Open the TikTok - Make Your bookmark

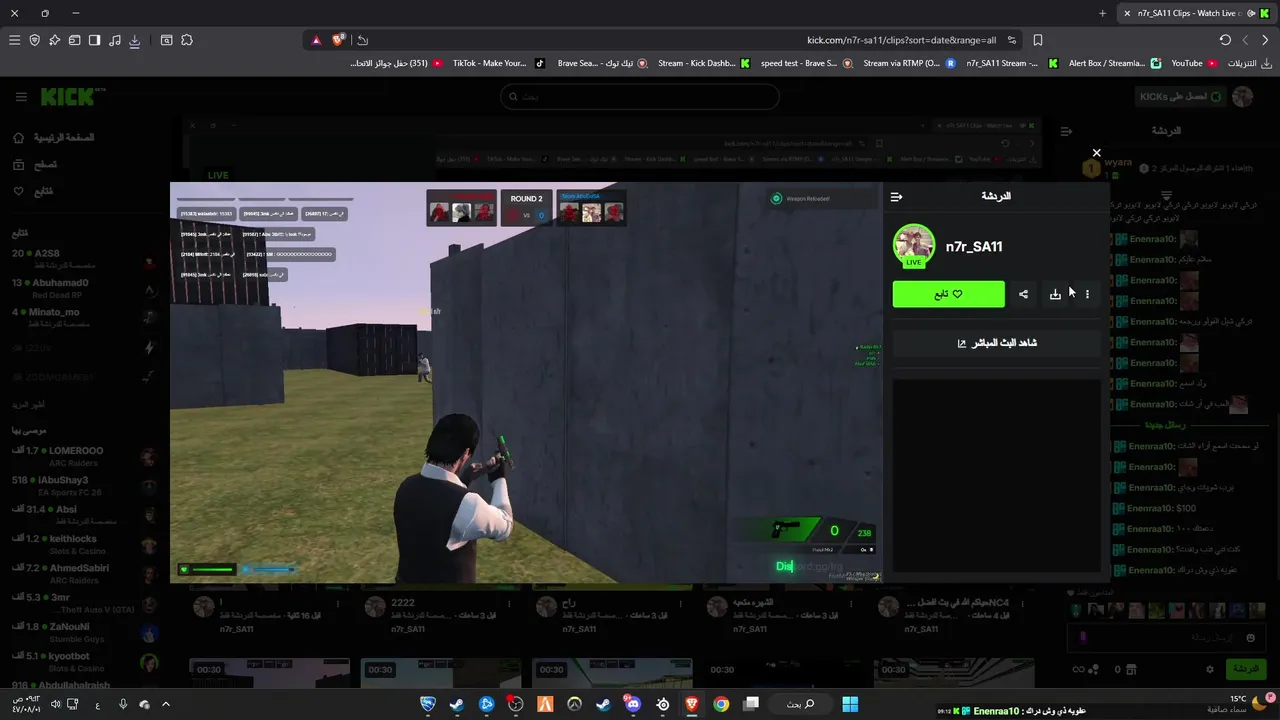[x=498, y=63]
